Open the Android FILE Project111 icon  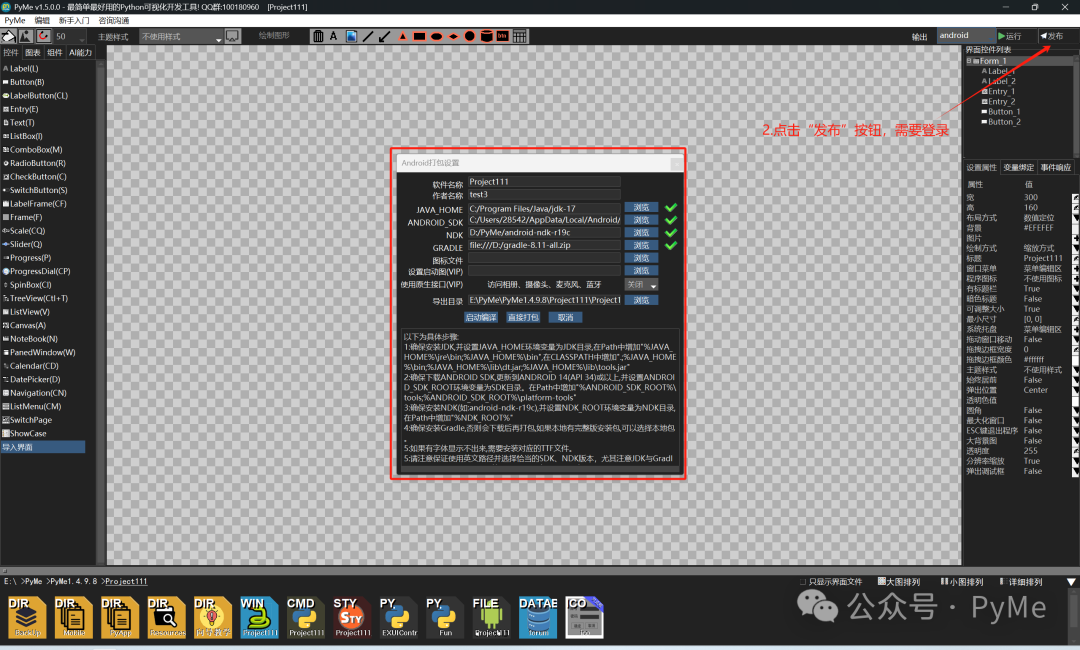coord(492,617)
